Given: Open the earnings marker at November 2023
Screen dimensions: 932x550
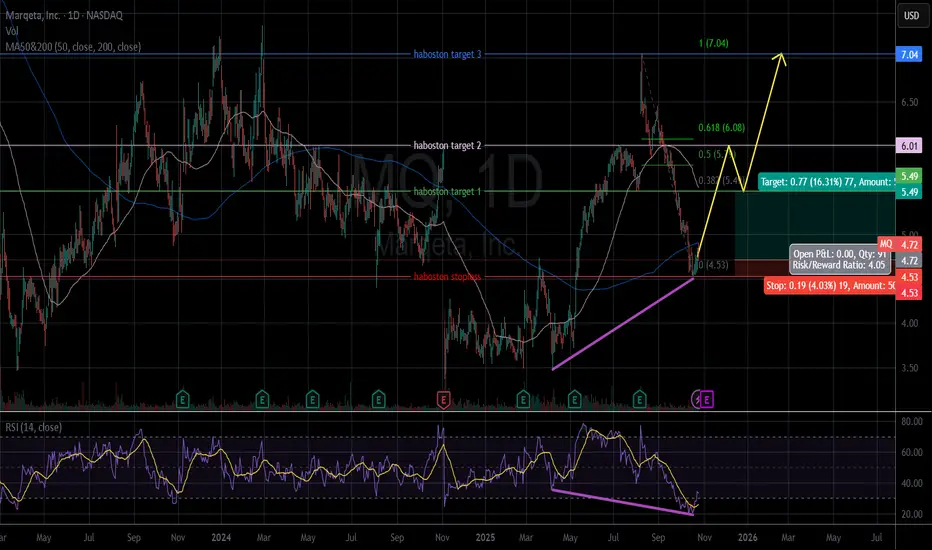Looking at the screenshot, I should point(182,399).
